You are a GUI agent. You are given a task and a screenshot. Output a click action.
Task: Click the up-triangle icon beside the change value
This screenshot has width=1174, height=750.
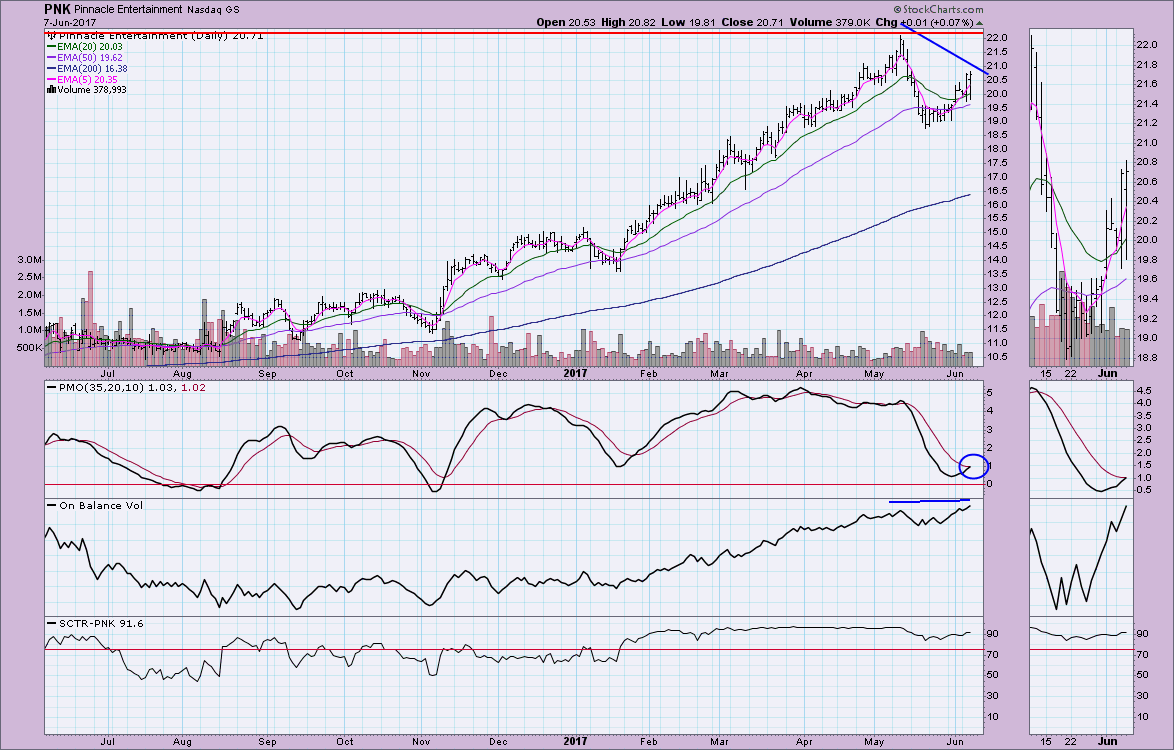click(979, 23)
